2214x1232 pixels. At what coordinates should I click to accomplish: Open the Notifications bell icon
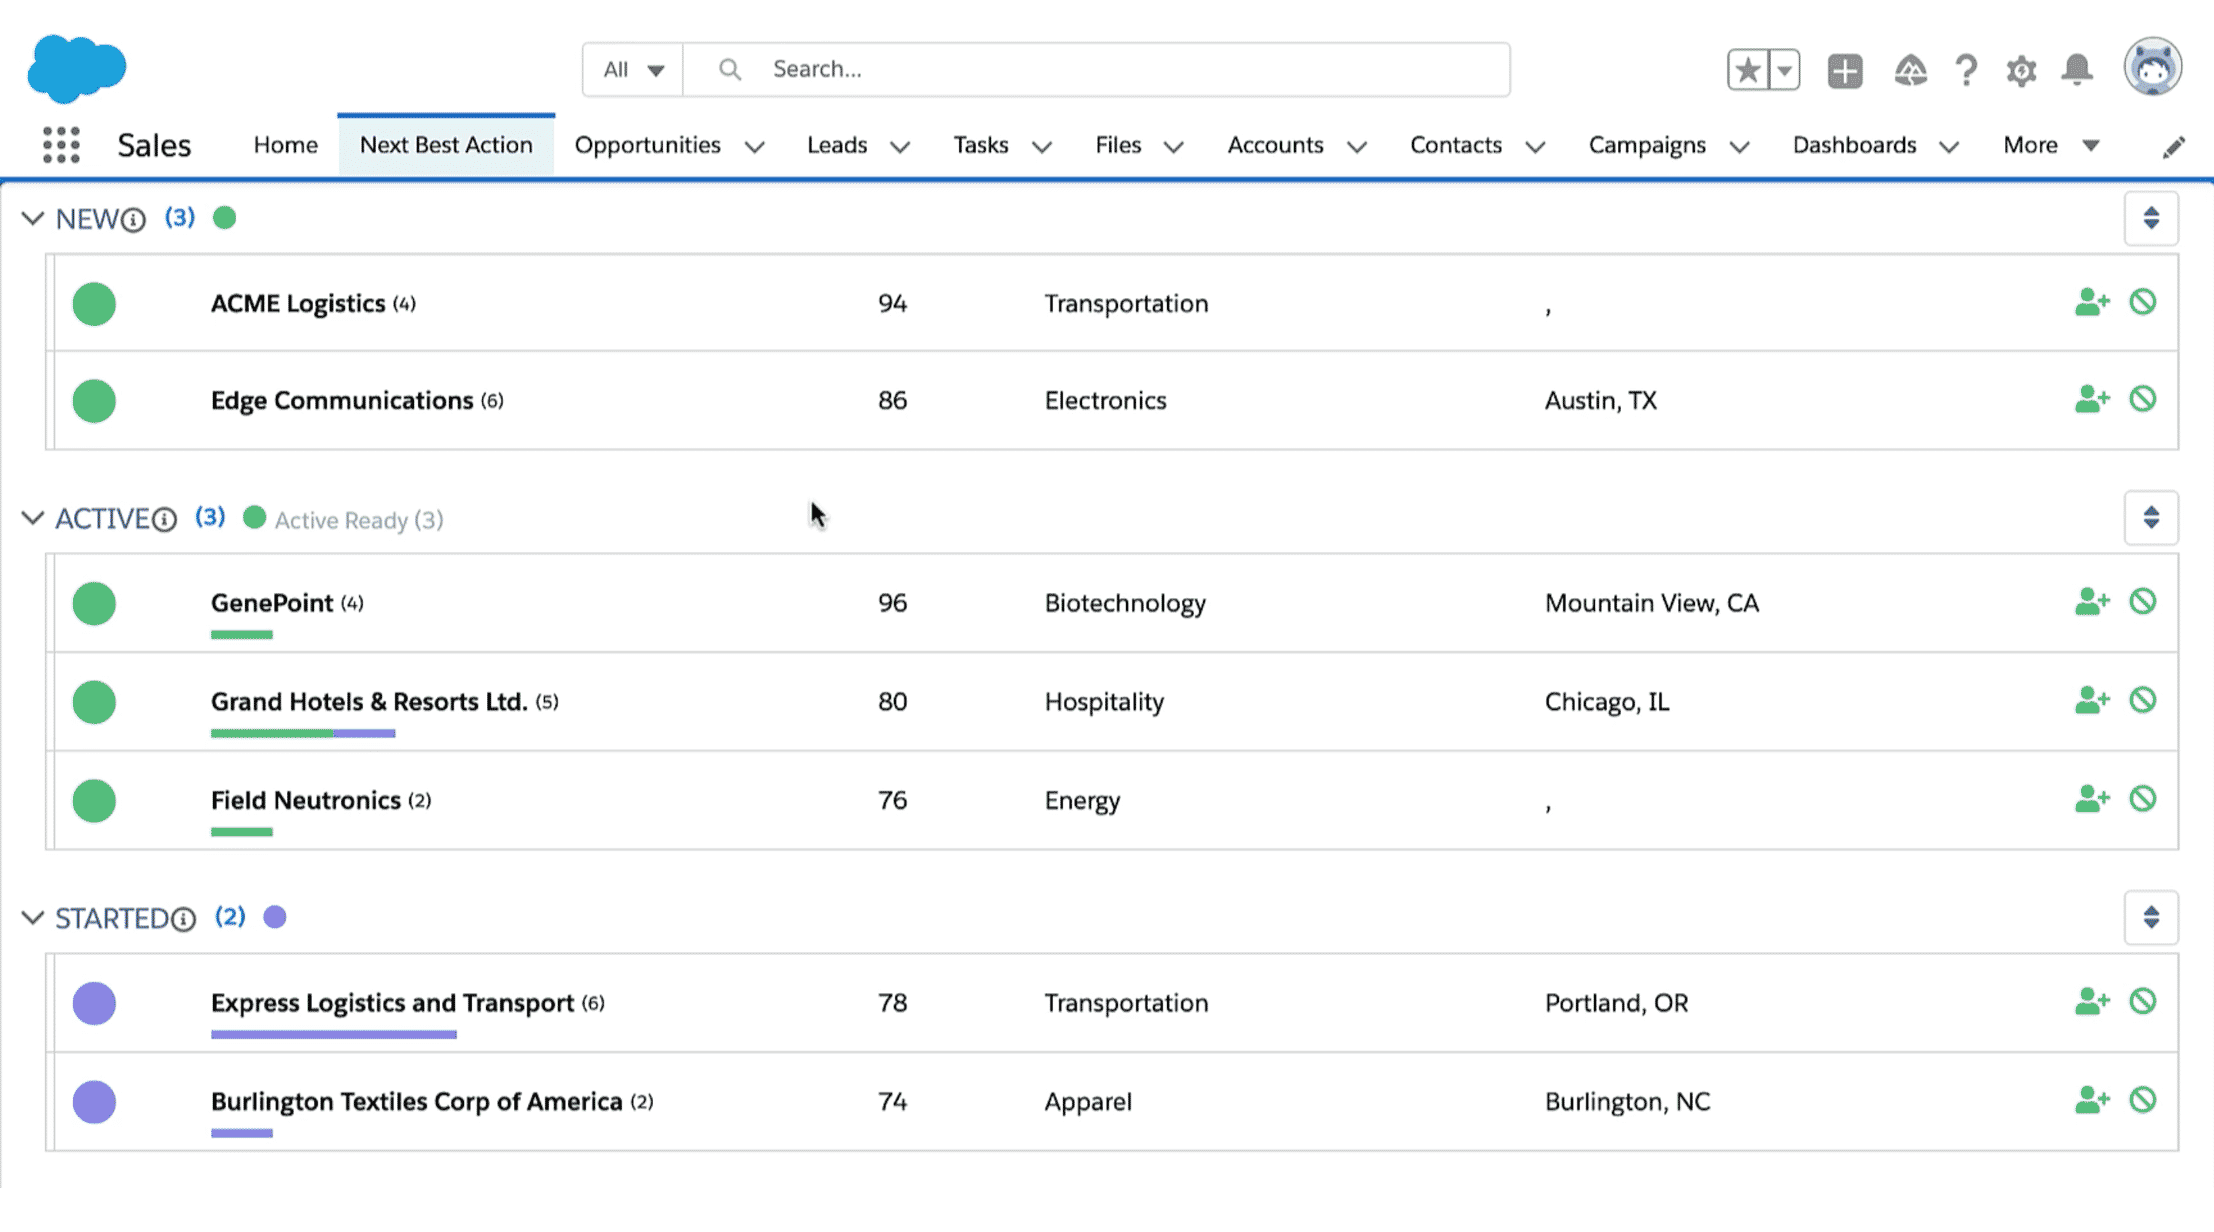point(2077,70)
